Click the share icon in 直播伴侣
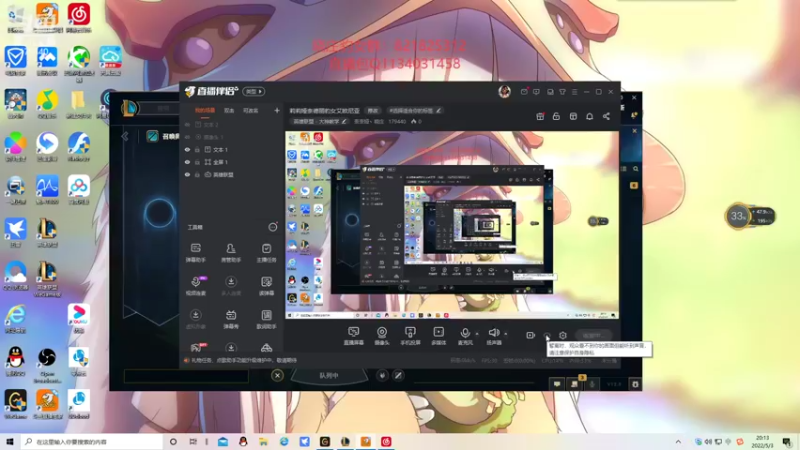 (606, 116)
